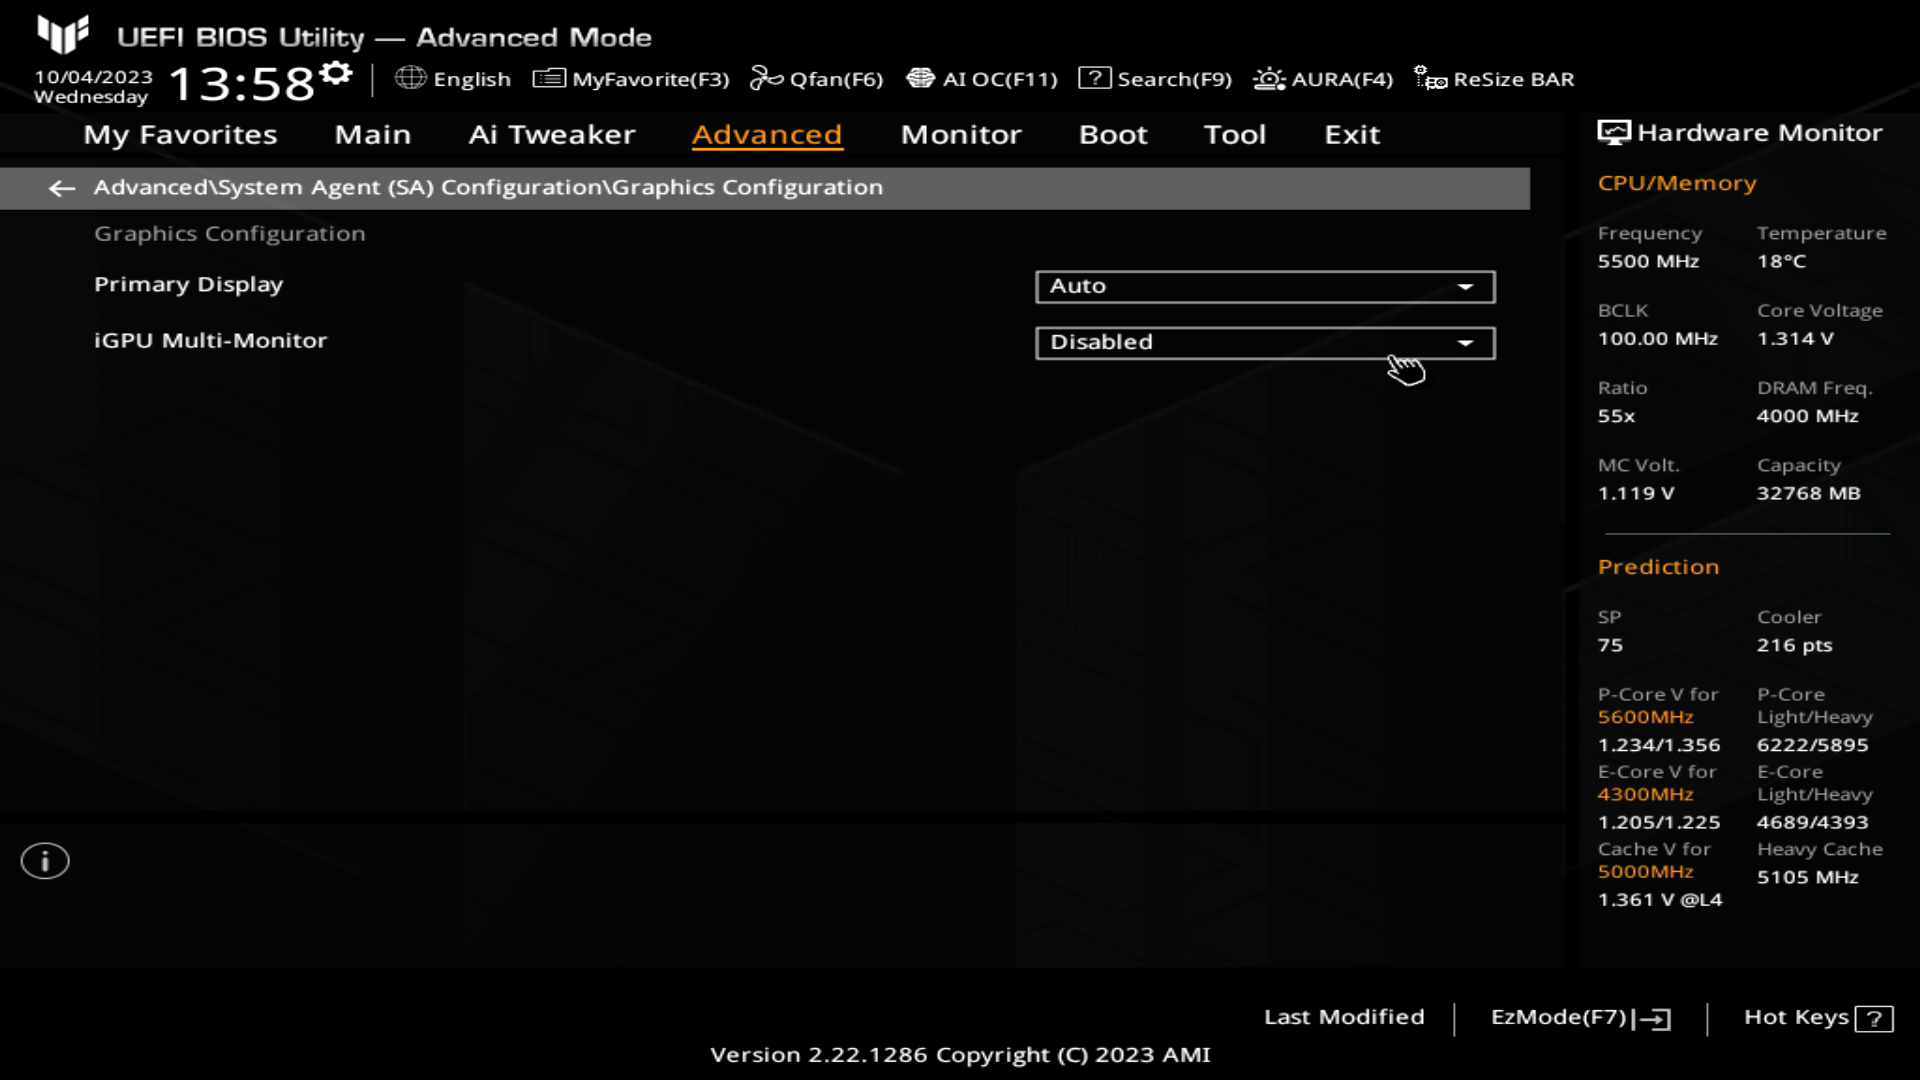1920x1080 pixels.
Task: Click Cooler value 216 pts
Action: (1795, 646)
